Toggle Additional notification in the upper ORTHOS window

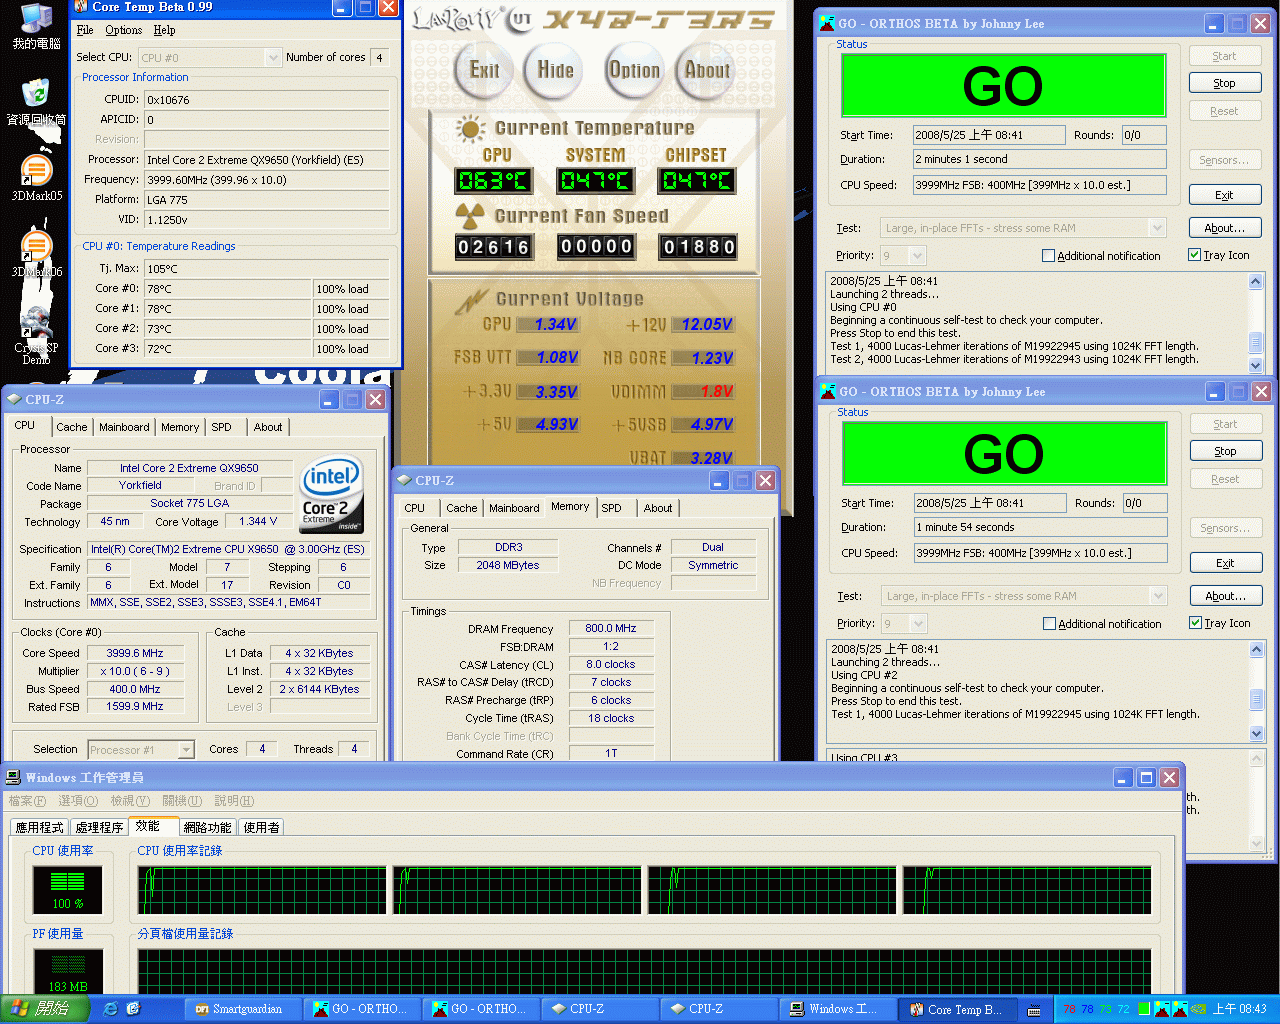tap(1048, 256)
